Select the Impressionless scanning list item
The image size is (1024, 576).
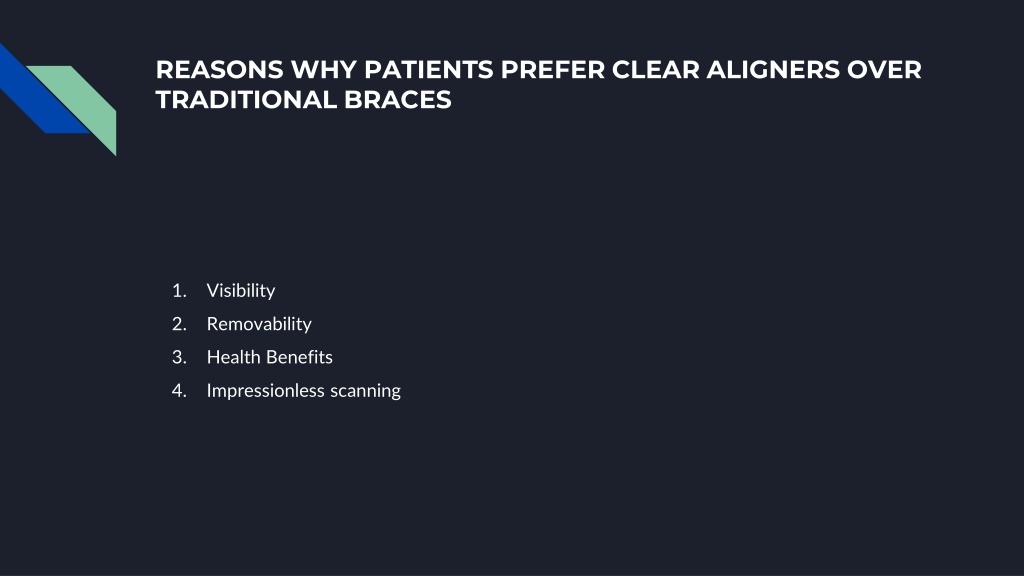pyautogui.click(x=304, y=391)
